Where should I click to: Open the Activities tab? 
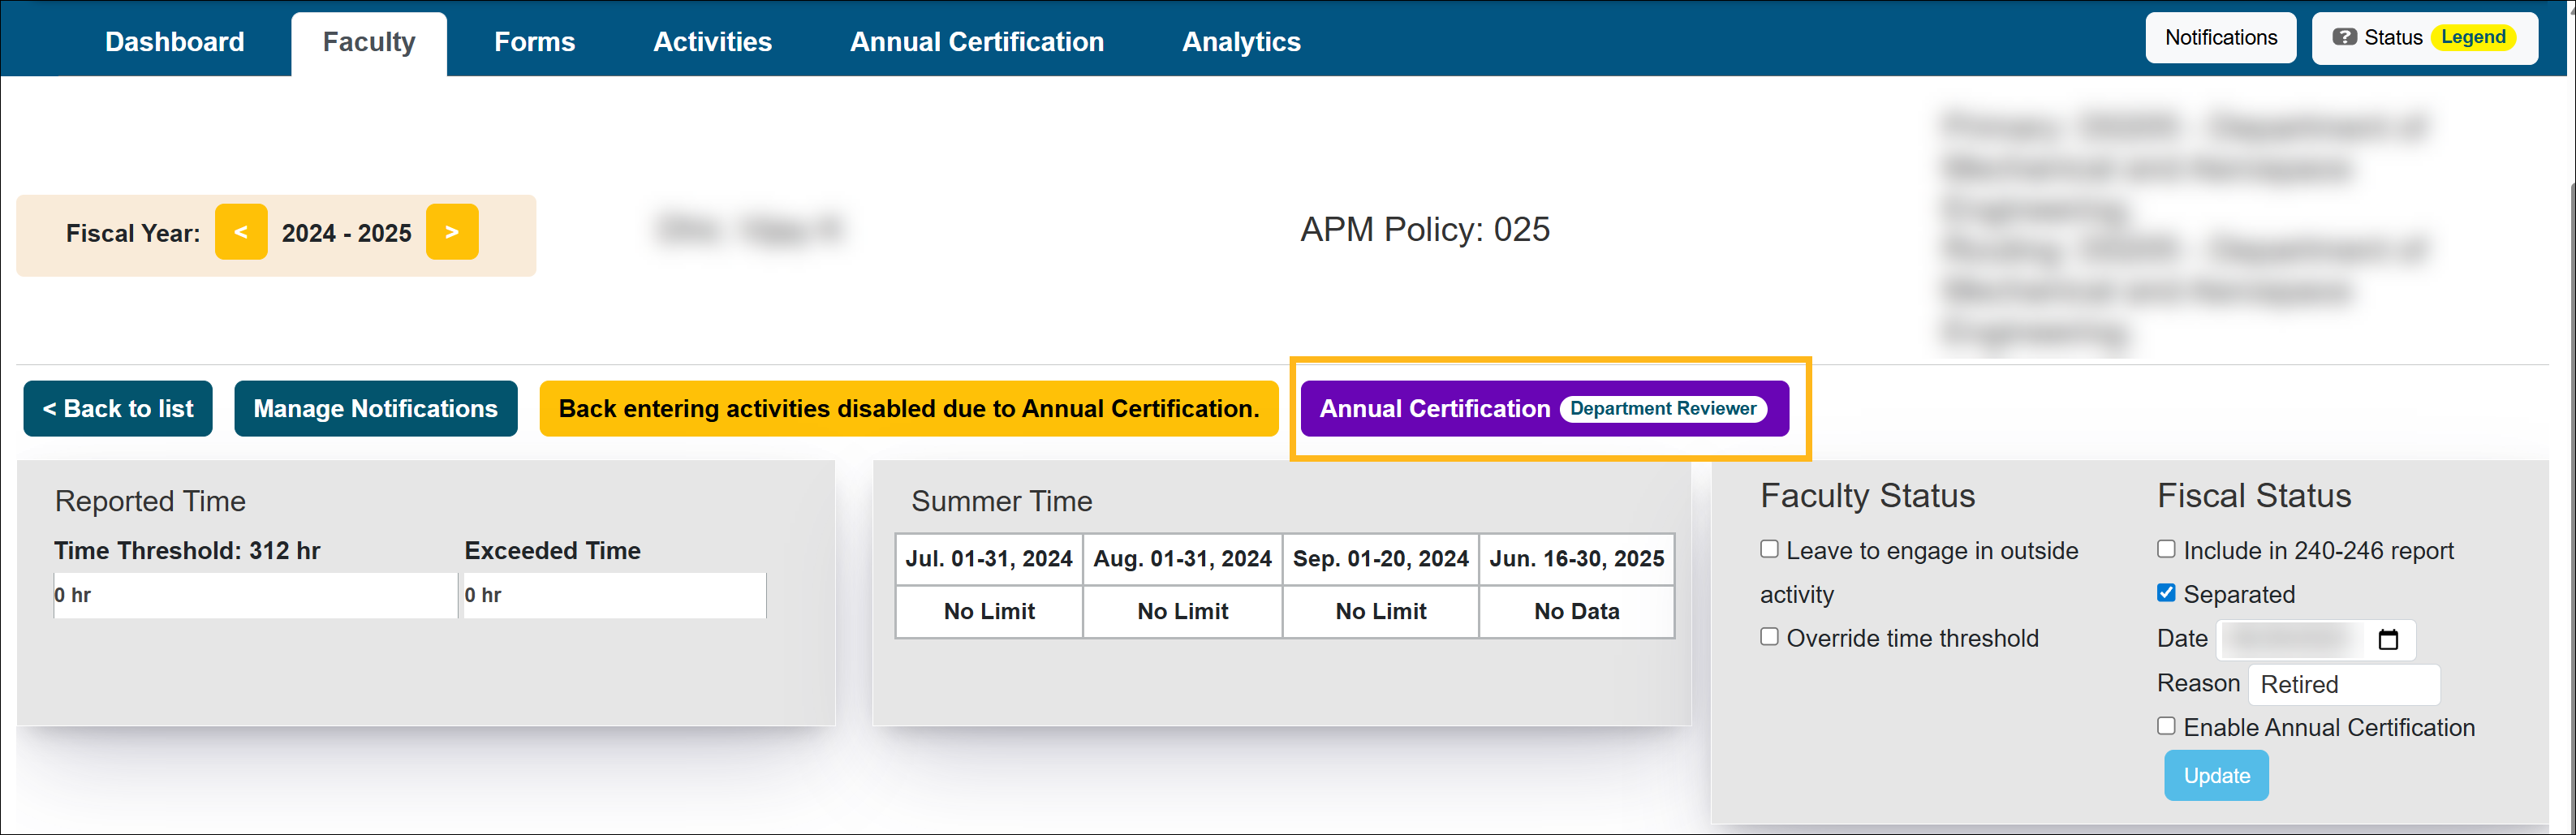click(712, 41)
